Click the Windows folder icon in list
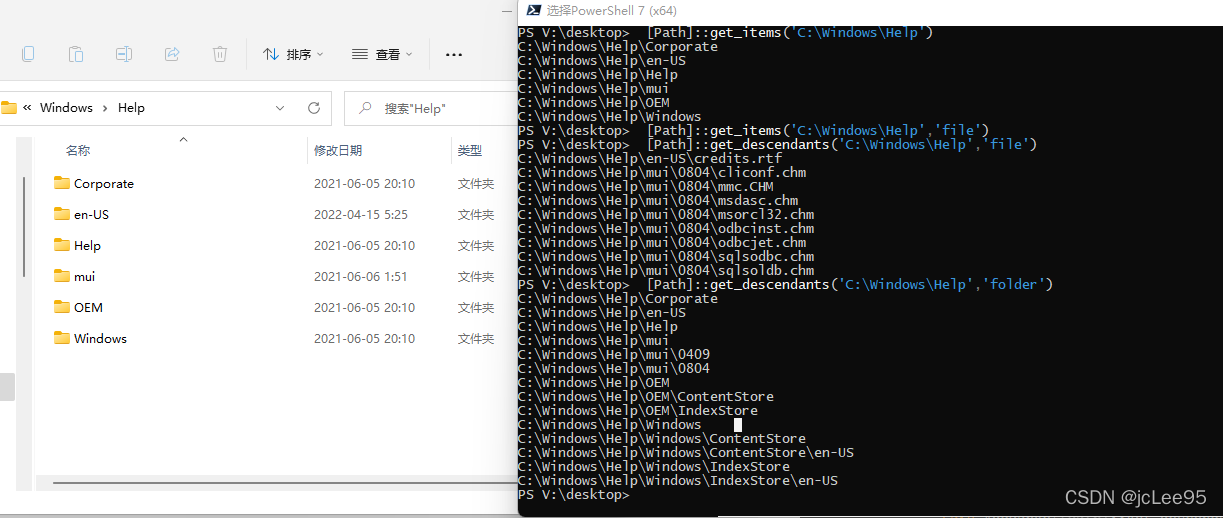This screenshot has width=1223, height=518. point(62,338)
